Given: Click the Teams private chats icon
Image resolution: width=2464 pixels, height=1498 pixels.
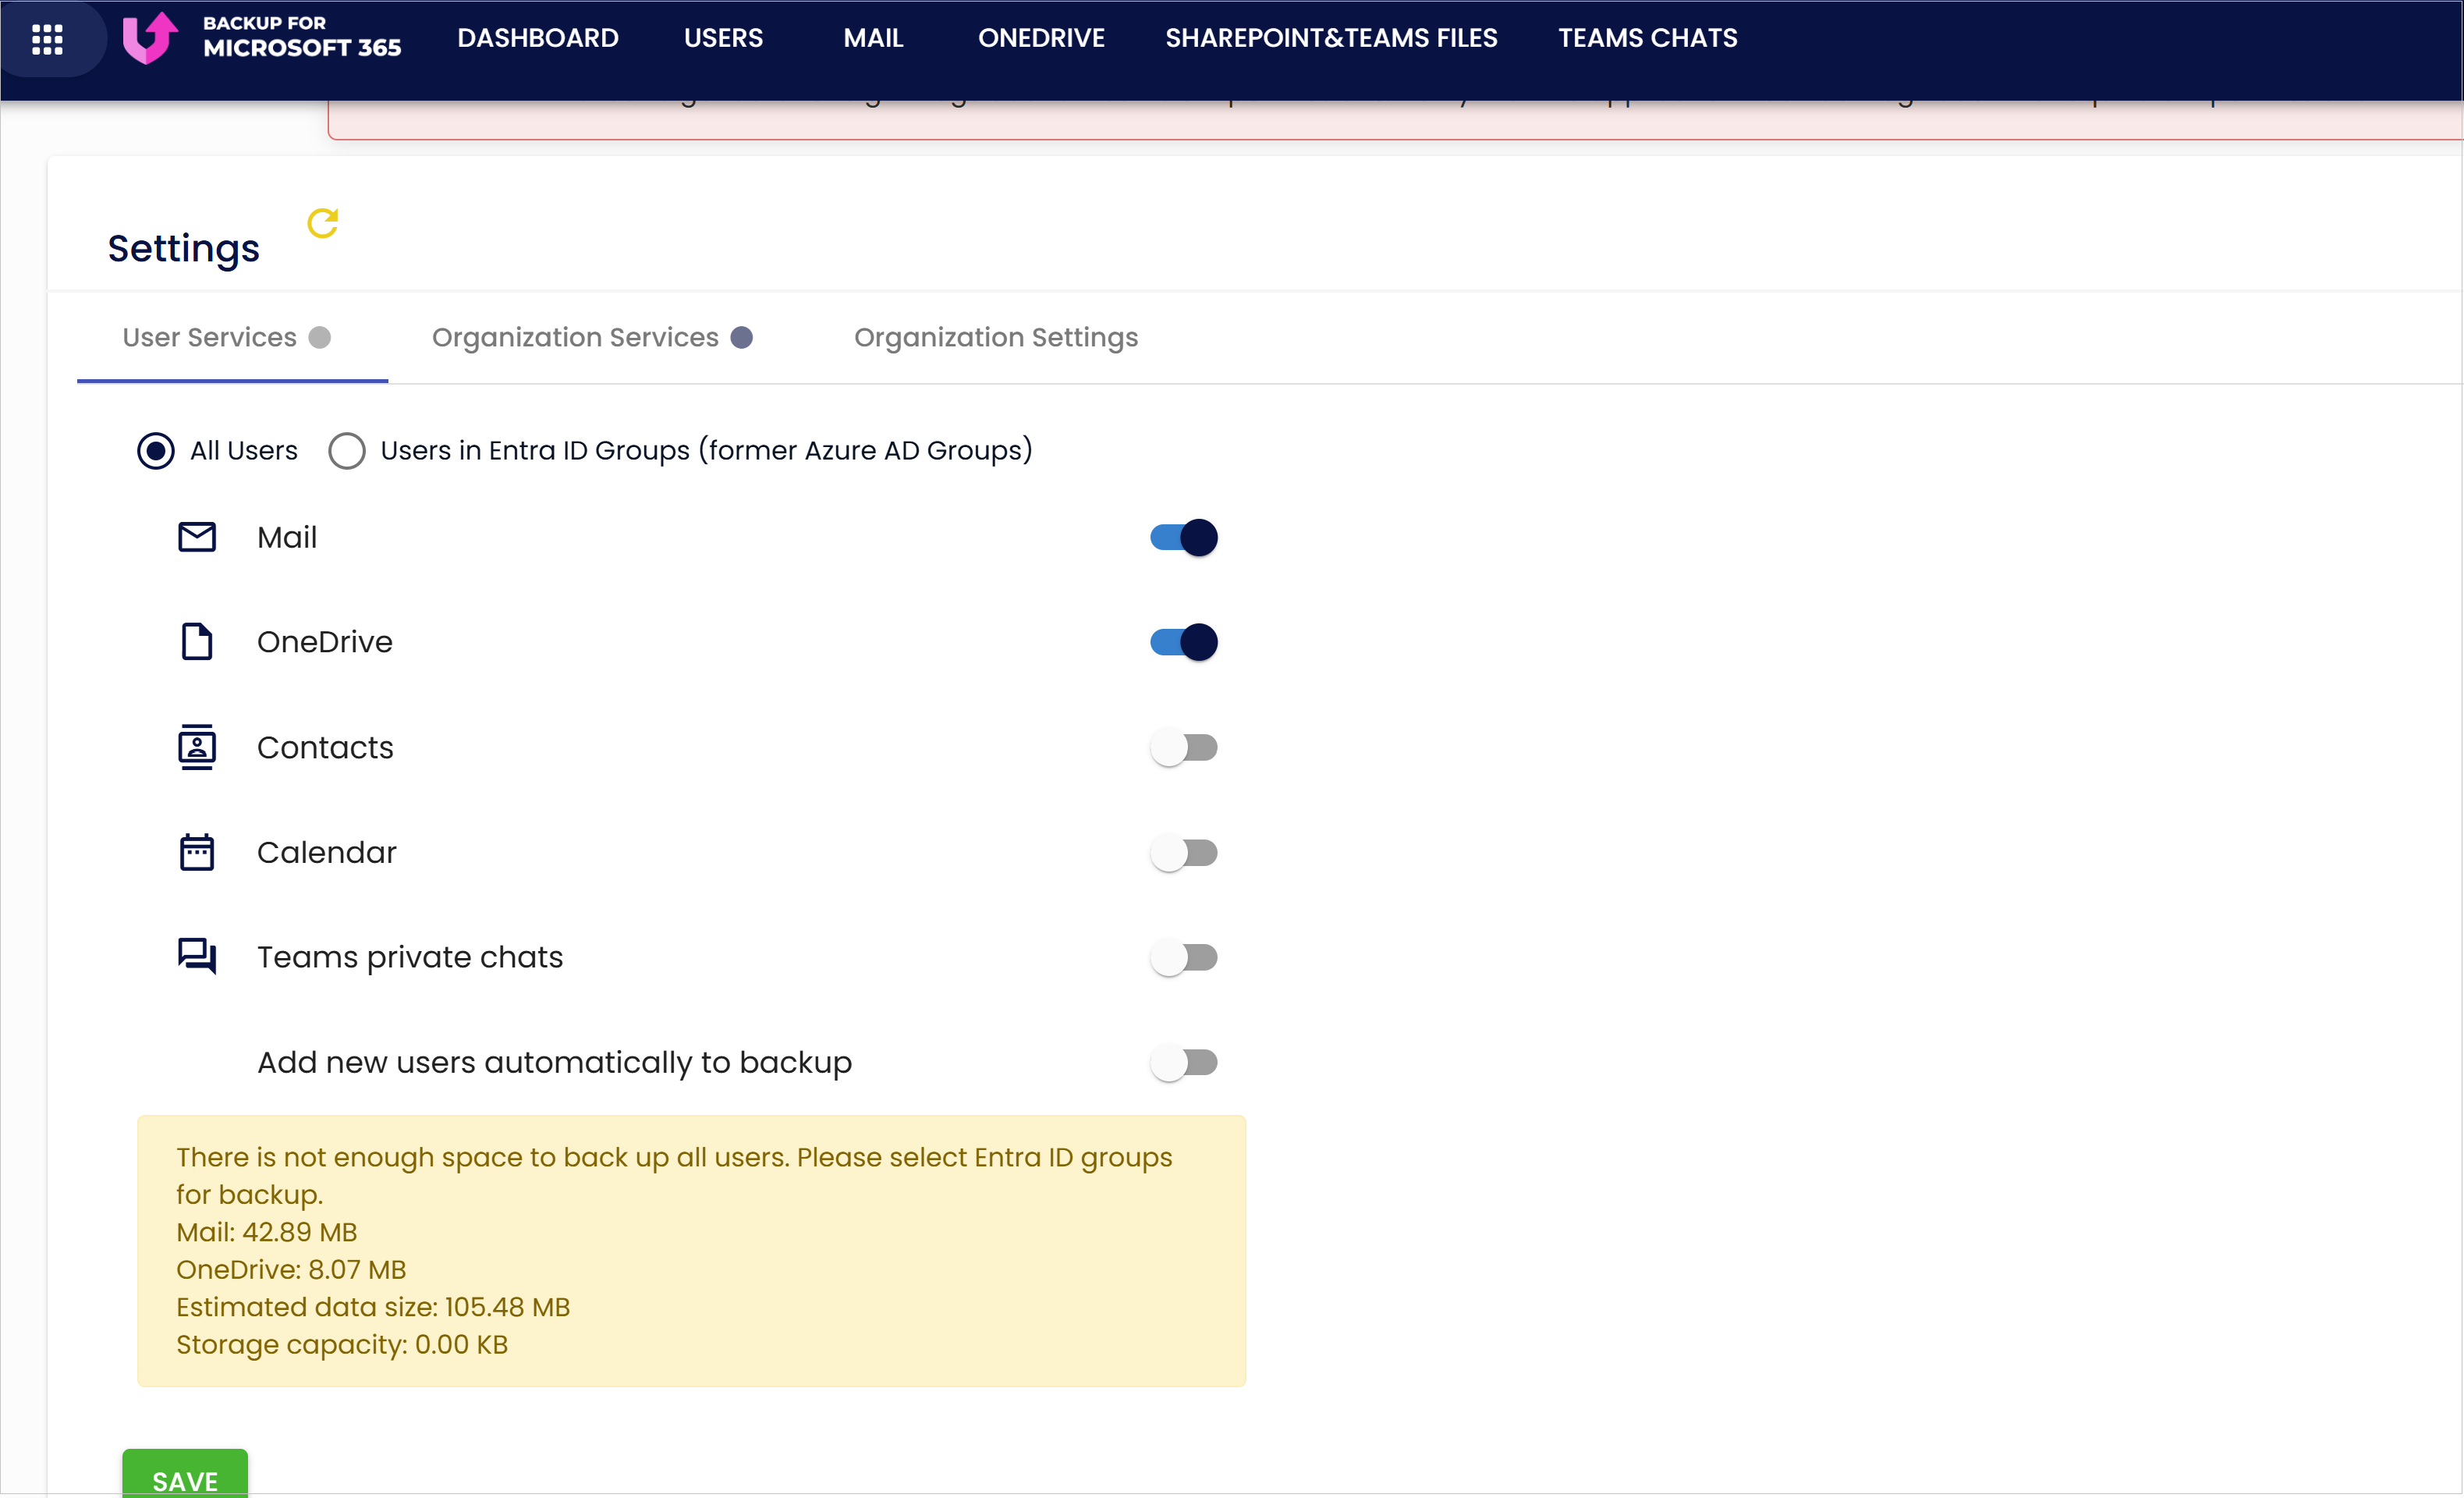Looking at the screenshot, I should point(197,956).
